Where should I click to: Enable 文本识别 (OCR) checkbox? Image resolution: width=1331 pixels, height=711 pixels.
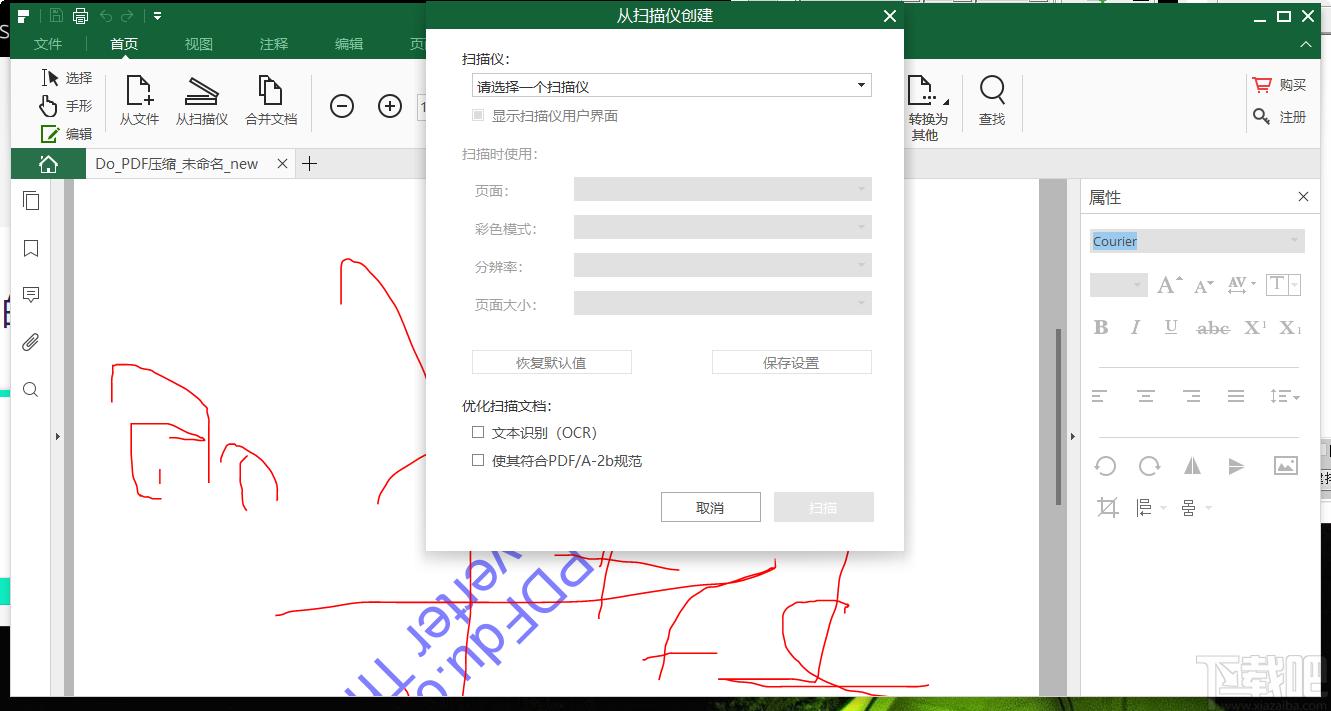[x=478, y=433]
